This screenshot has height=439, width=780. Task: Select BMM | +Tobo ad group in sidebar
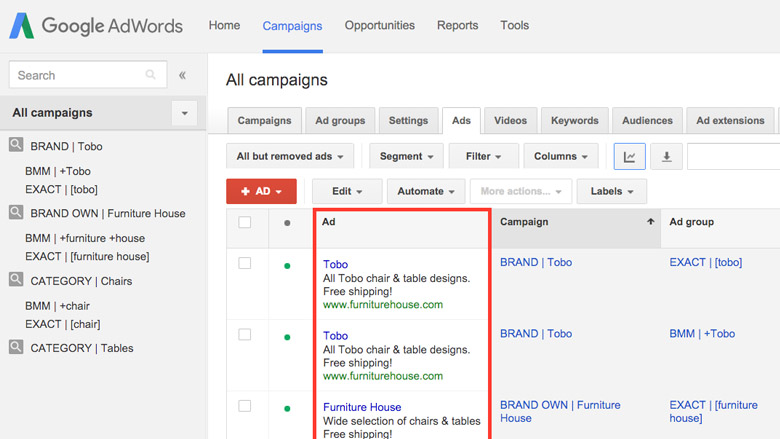(58, 171)
